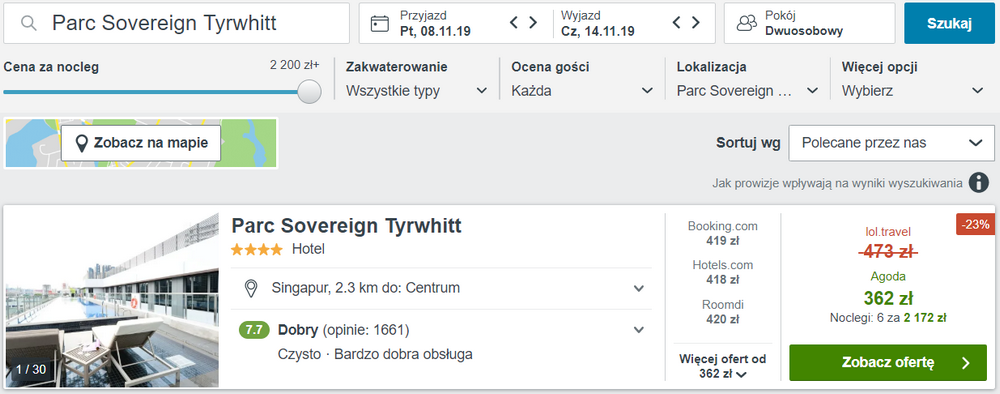Click the 2 200 zł+ maximum price label
Screen dimensions: 1000x394
(x=295, y=65)
